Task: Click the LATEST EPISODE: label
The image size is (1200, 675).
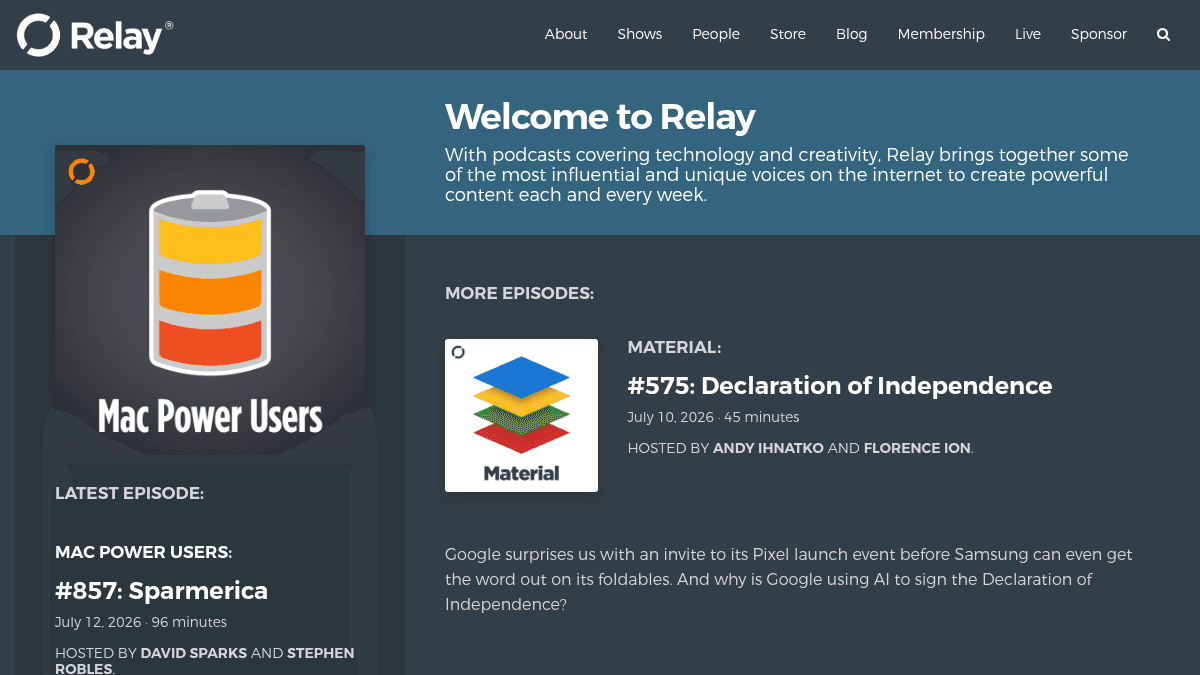Action: 130,493
